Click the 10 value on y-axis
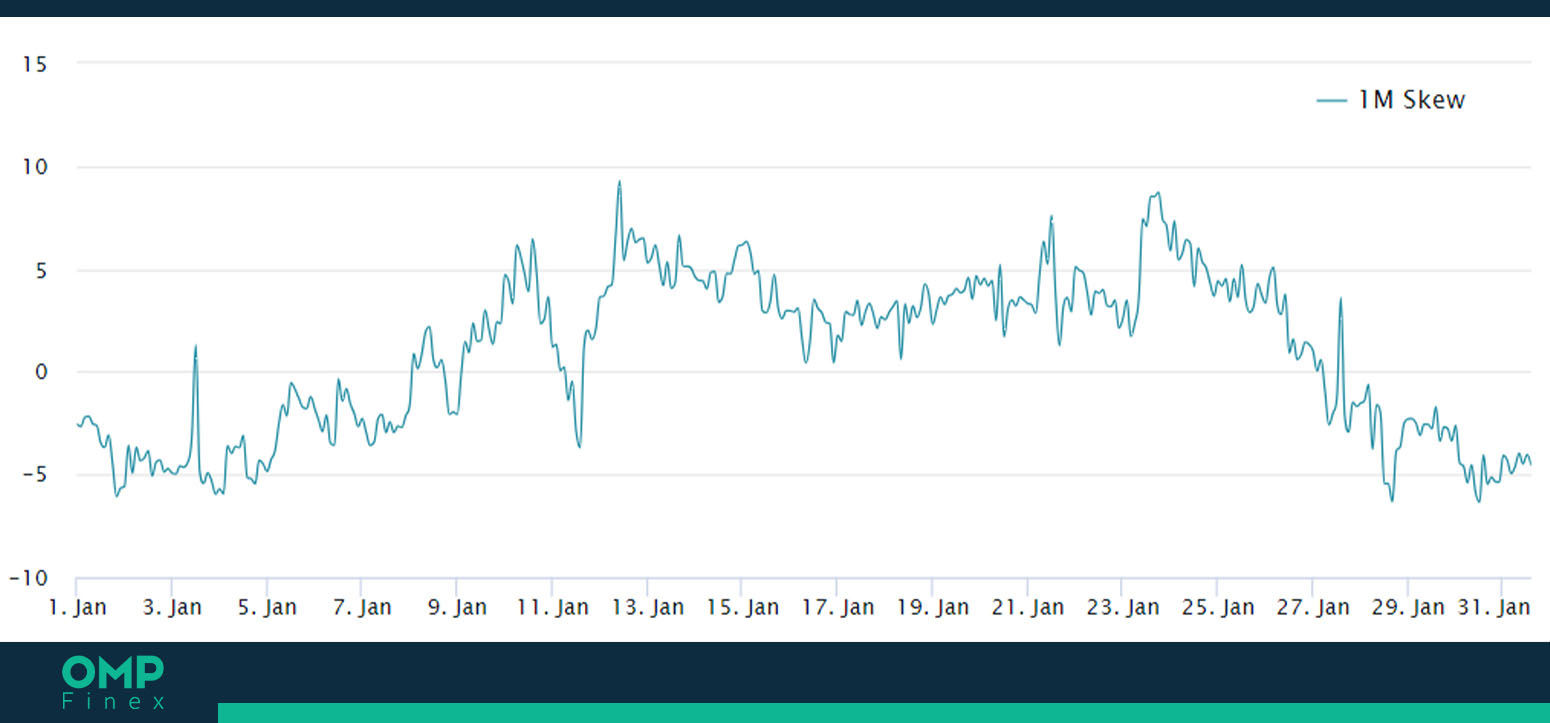Viewport: 1550px width, 723px height. [x=35, y=167]
